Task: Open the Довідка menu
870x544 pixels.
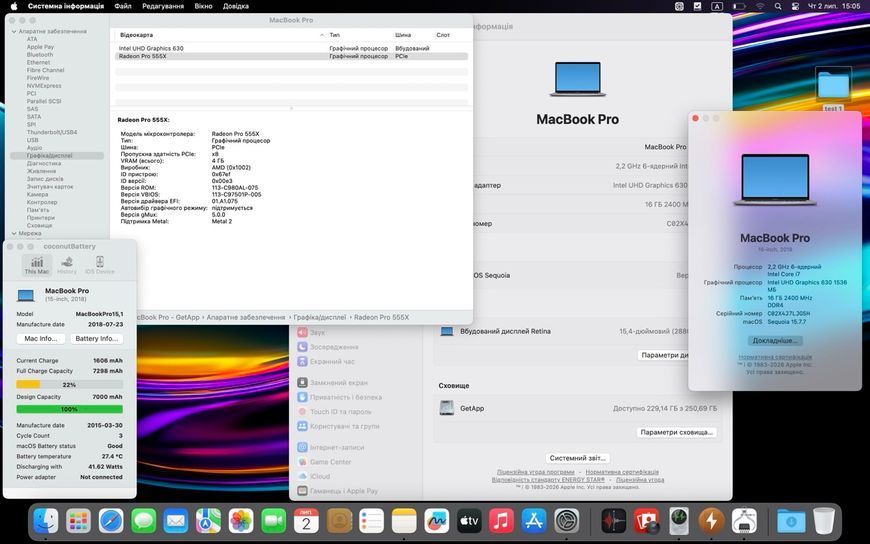Action: (236, 6)
